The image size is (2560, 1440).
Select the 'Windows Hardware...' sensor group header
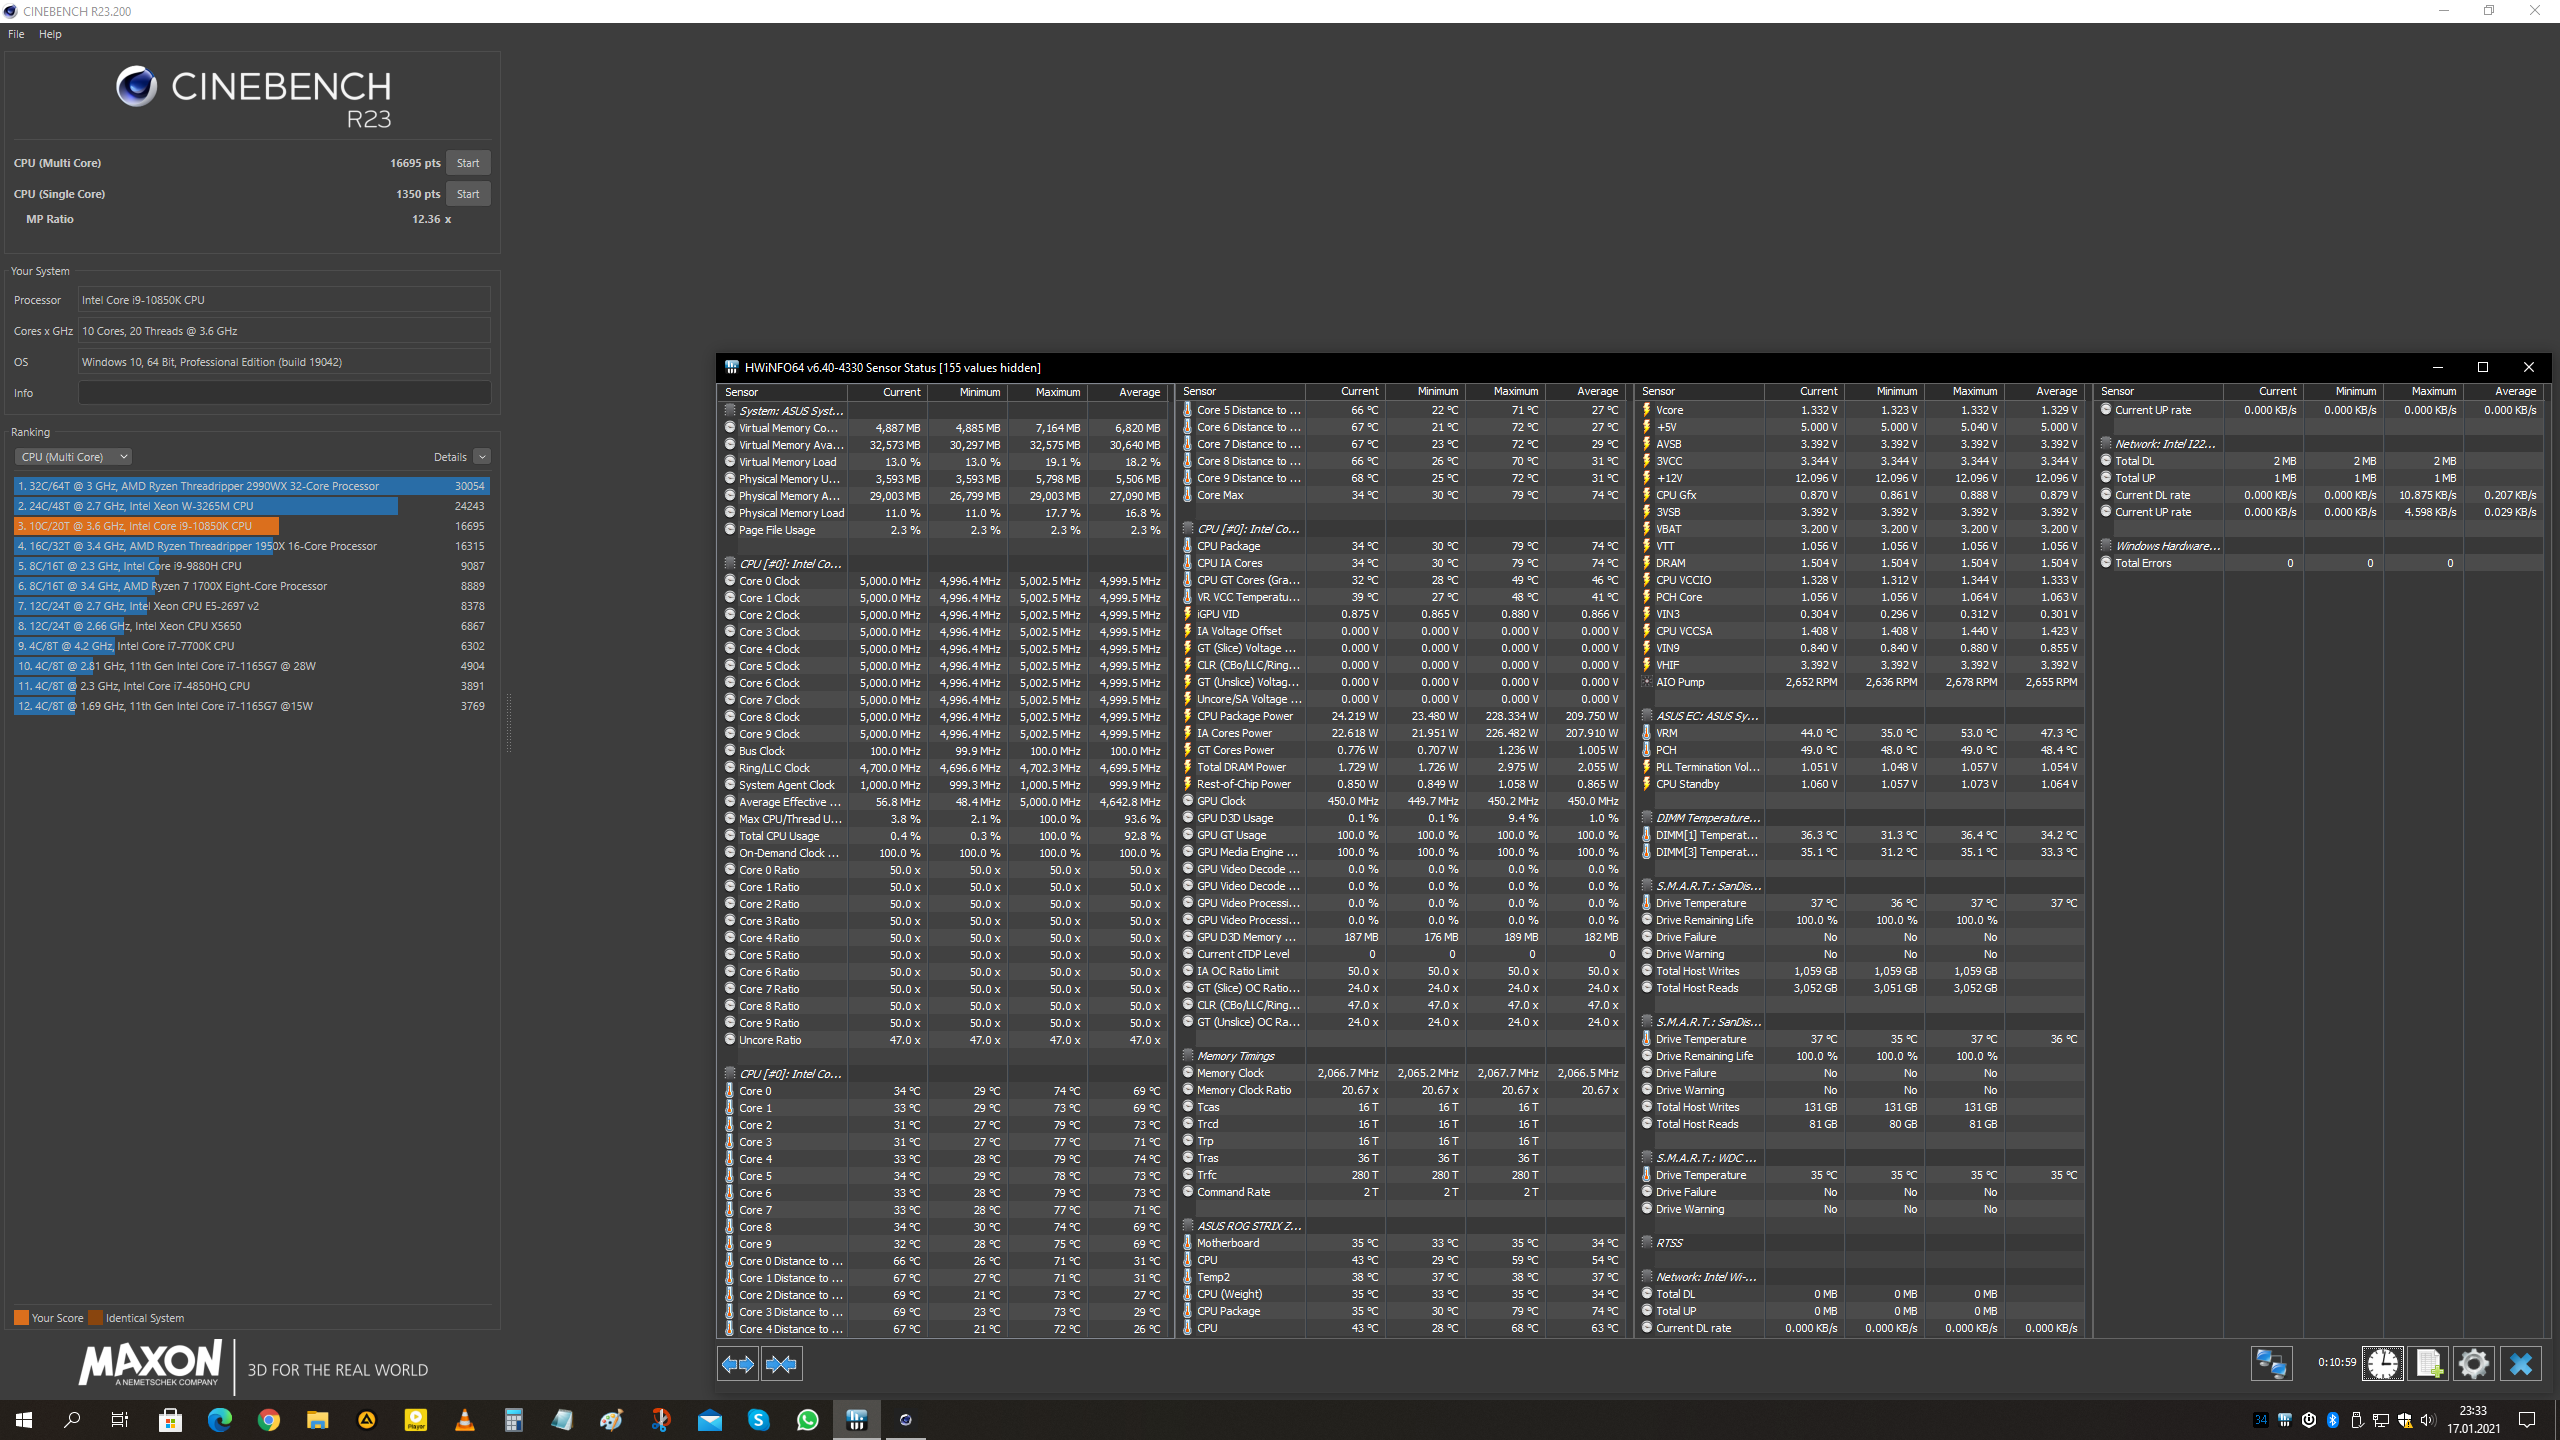pyautogui.click(x=2319, y=546)
